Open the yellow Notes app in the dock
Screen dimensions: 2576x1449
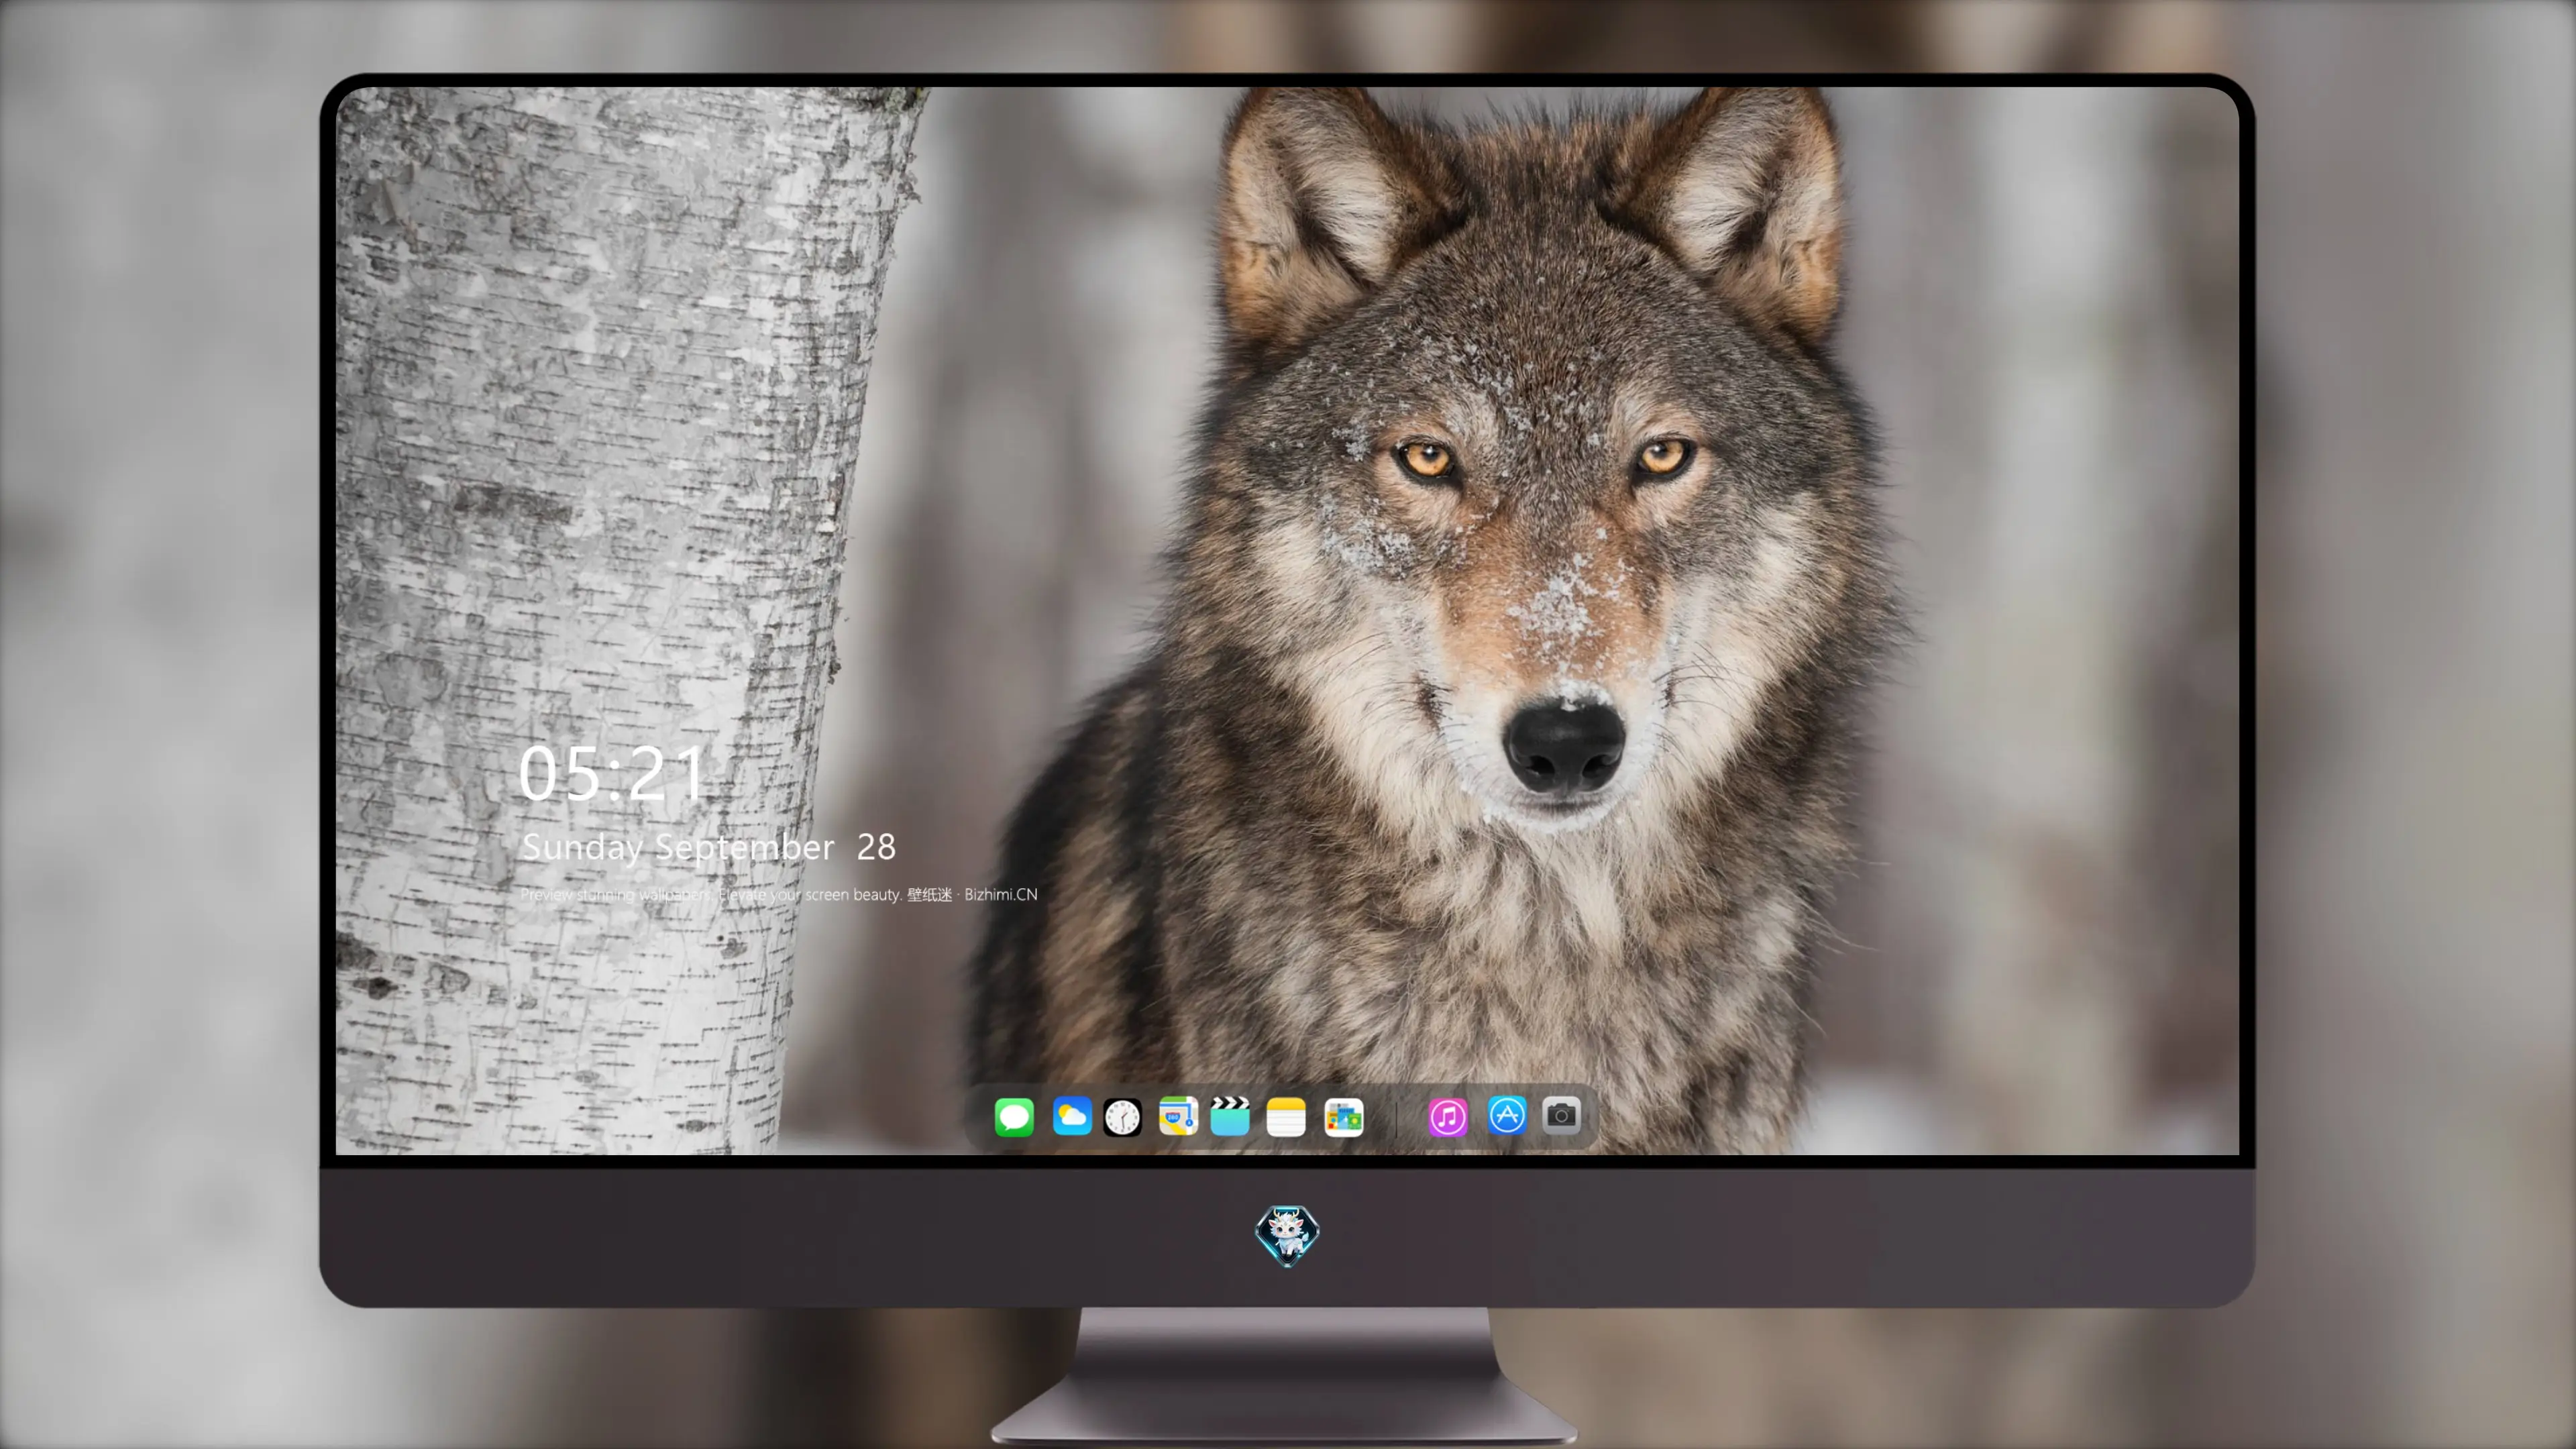(x=1286, y=1116)
